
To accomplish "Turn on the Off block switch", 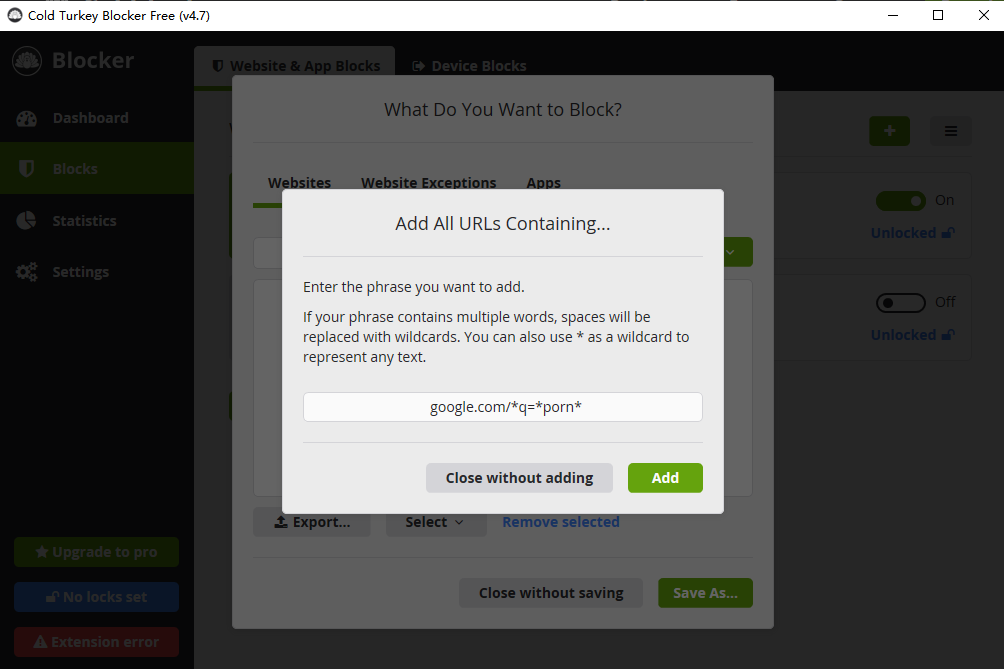I will (901, 303).
